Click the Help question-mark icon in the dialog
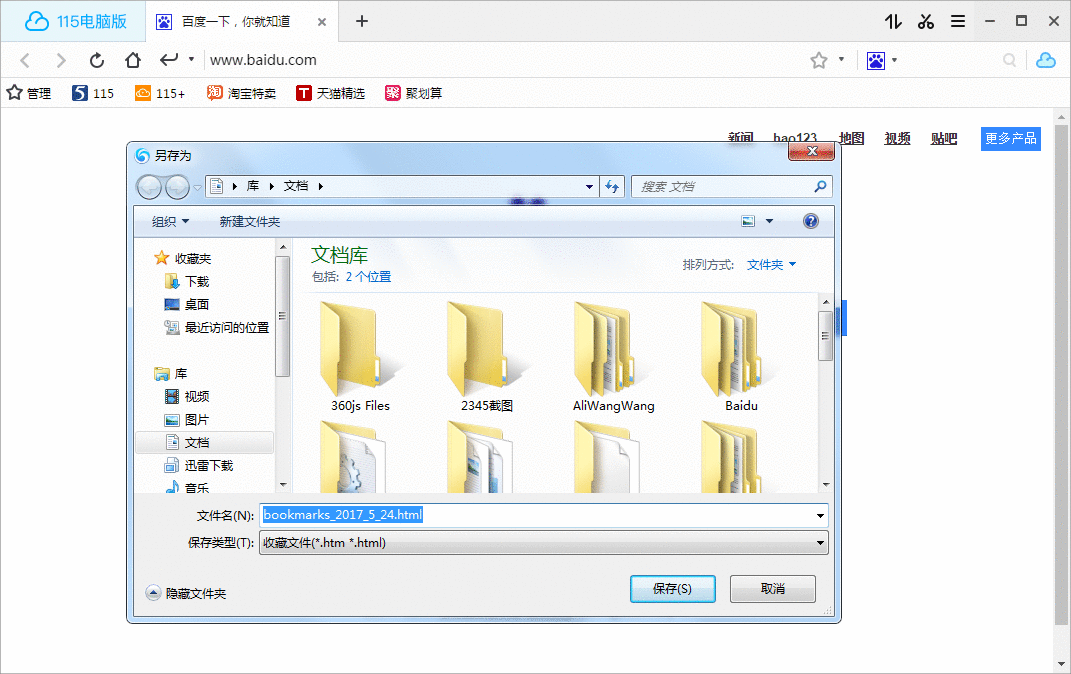Image resolution: width=1071 pixels, height=674 pixels. pyautogui.click(x=810, y=221)
